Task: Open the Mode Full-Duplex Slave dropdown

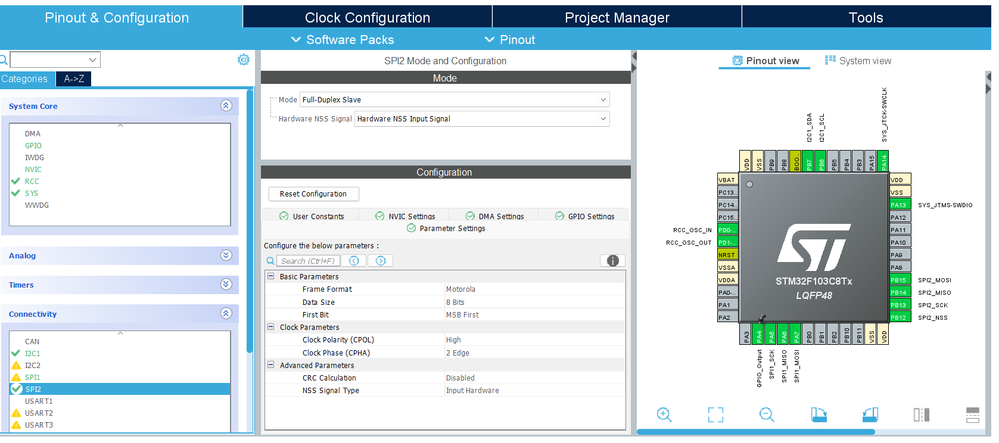Action: click(454, 100)
